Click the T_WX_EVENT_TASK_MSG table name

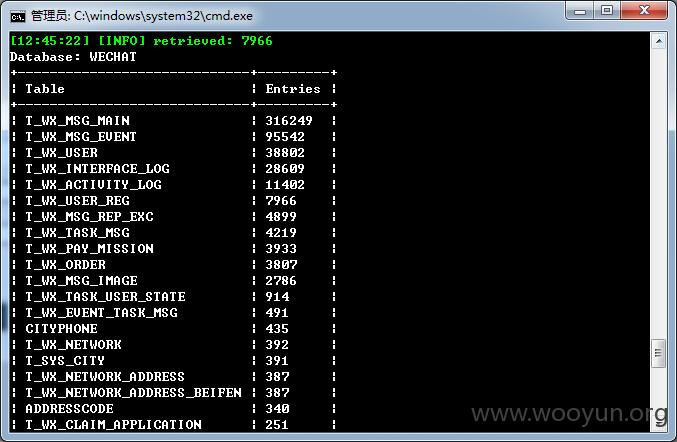coord(101,313)
